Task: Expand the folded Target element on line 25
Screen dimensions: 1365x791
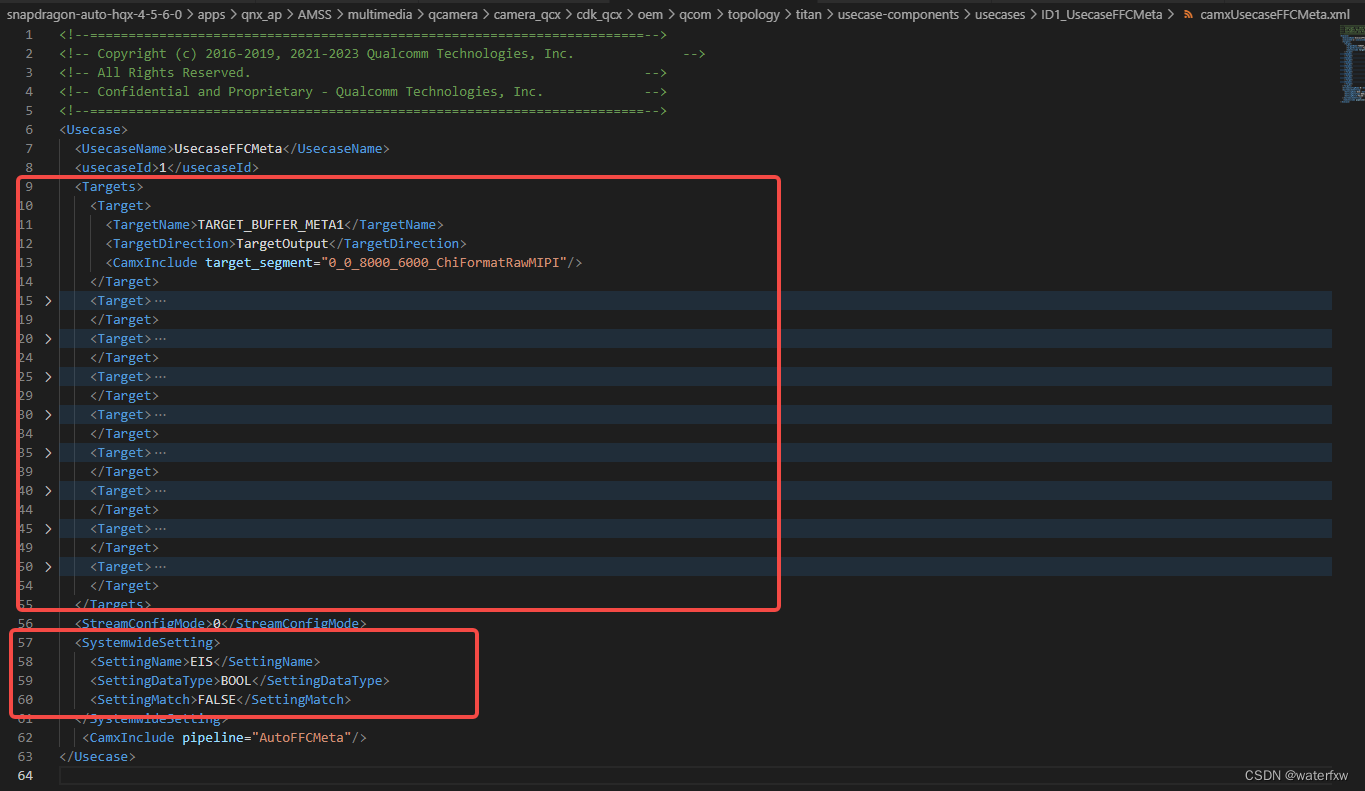Action: [48, 376]
